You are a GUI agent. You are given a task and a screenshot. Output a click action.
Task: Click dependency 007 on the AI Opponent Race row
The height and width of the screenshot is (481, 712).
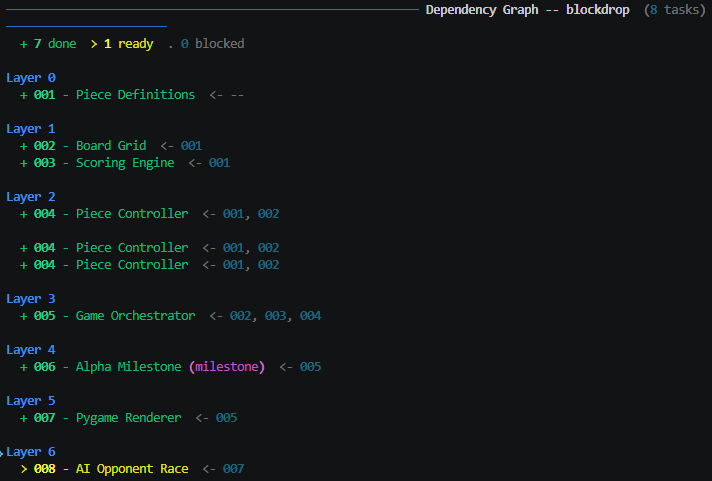[x=233, y=469]
